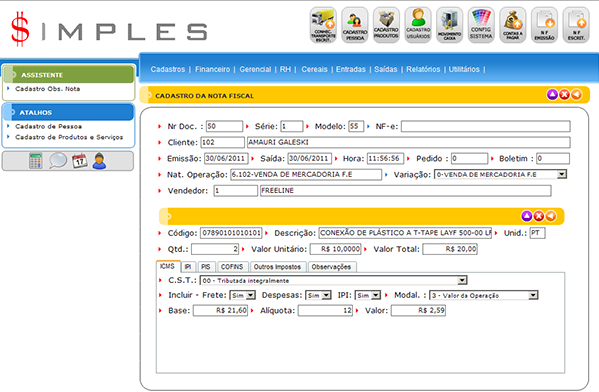Click the NF Emissão document icon
The height and width of the screenshot is (392, 599).
[544, 25]
